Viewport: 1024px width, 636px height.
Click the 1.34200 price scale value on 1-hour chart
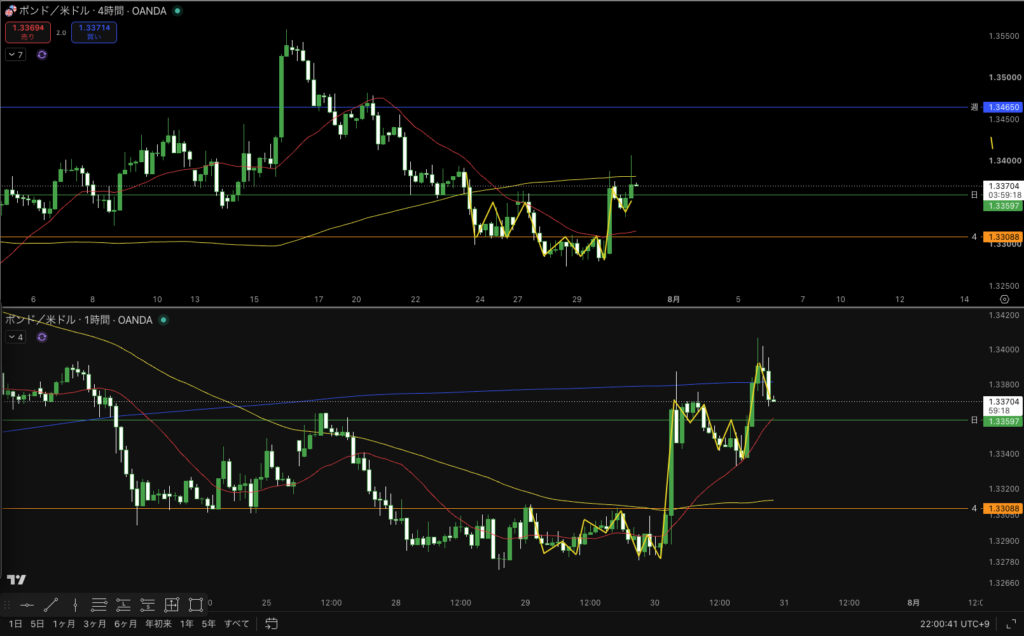pyautogui.click(x=1004, y=315)
